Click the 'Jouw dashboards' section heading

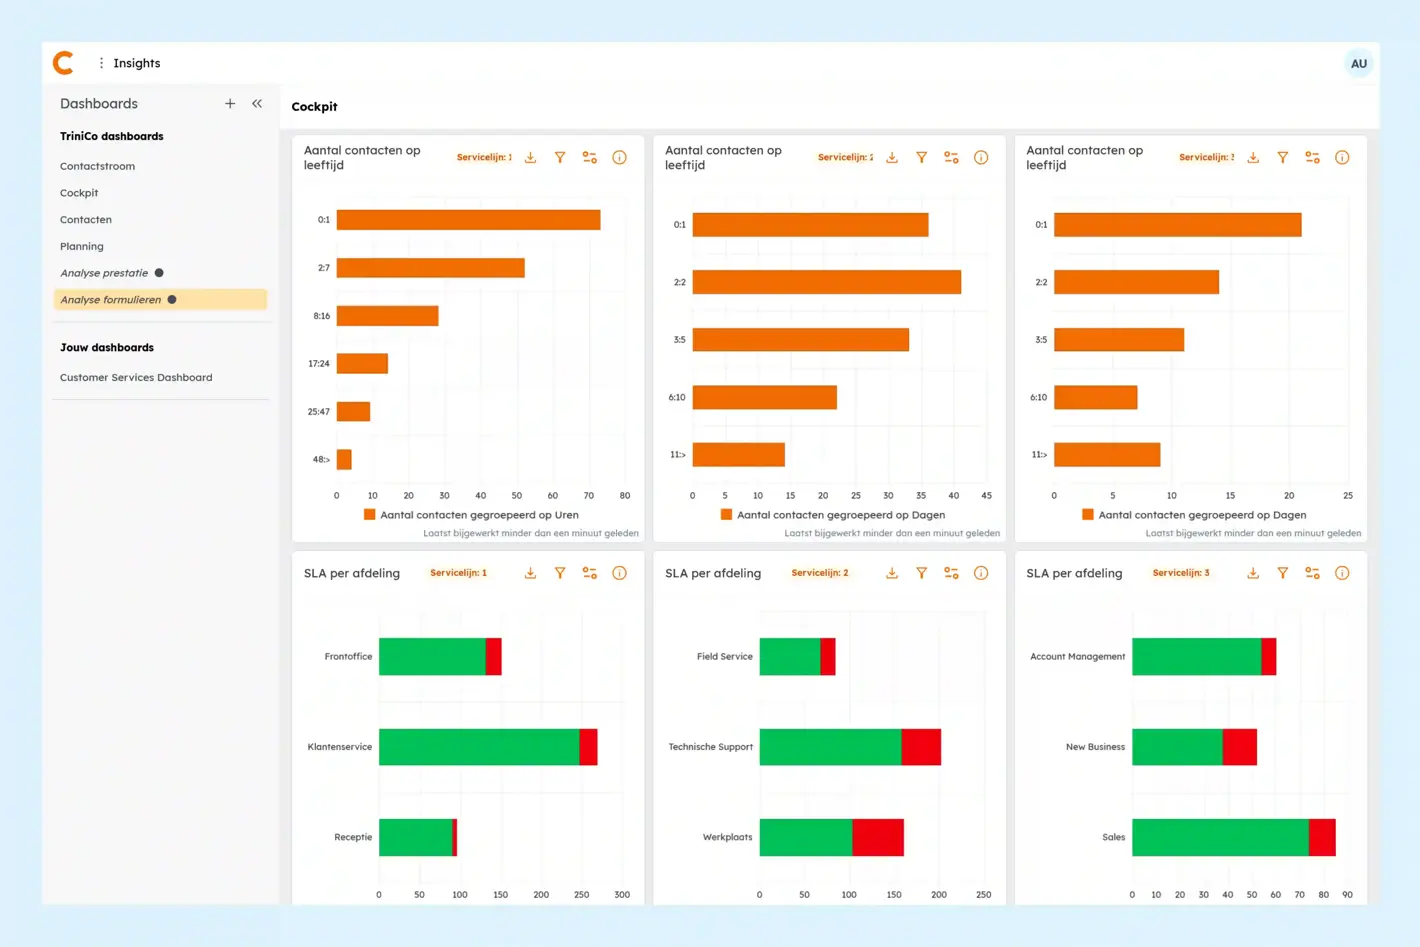(107, 348)
